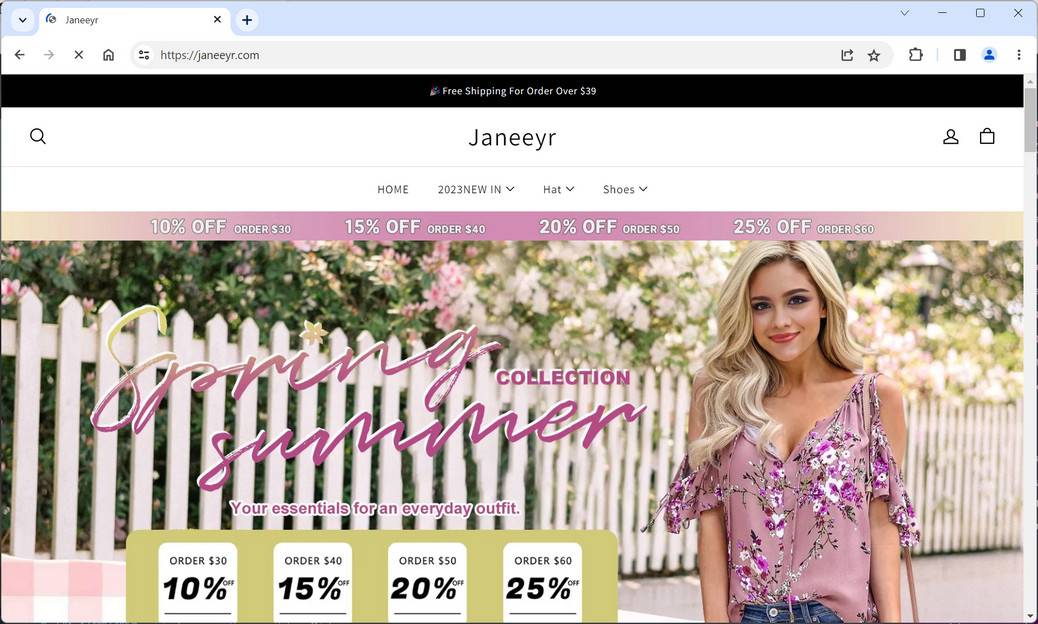The height and width of the screenshot is (624, 1038).
Task: Click the Janeeyr logo
Action: [512, 137]
